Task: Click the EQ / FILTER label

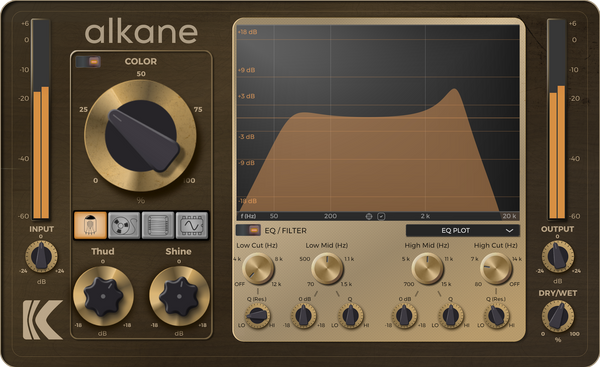Action: [x=285, y=231]
